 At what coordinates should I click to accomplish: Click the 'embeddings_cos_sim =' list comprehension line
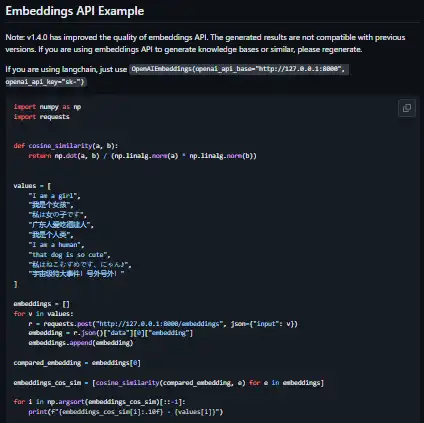tap(169, 383)
